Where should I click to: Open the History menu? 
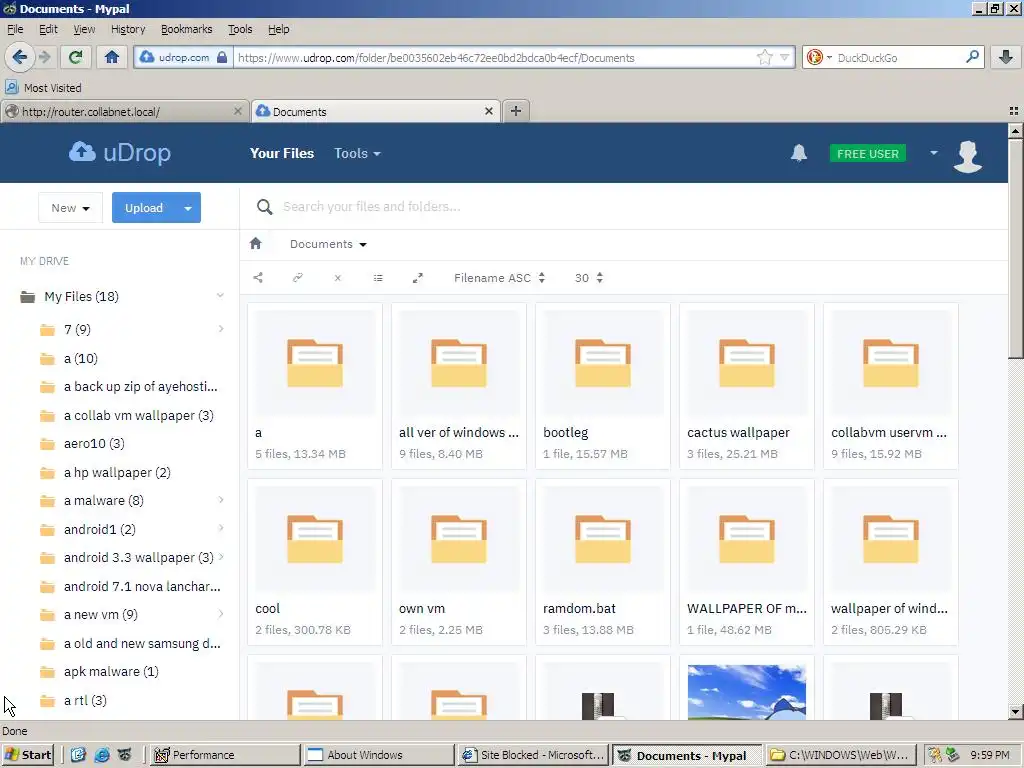coord(128,29)
